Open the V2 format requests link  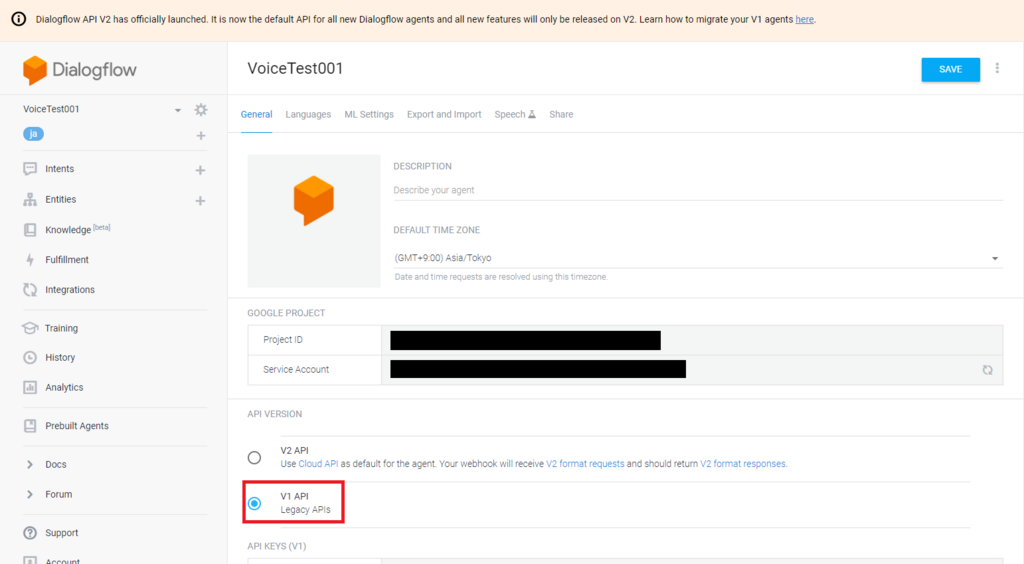click(x=585, y=464)
